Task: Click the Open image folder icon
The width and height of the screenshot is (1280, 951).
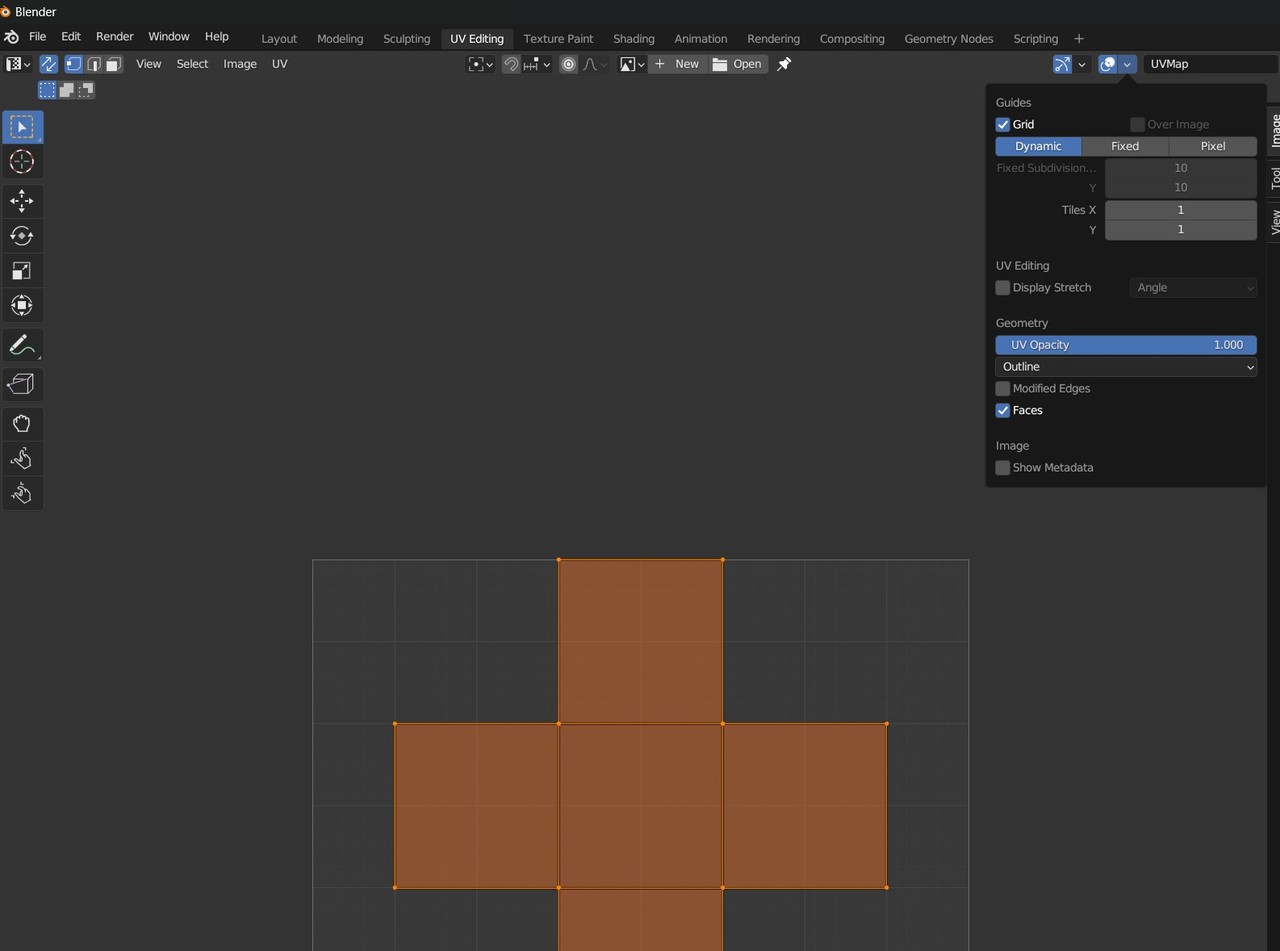Action: [720, 64]
